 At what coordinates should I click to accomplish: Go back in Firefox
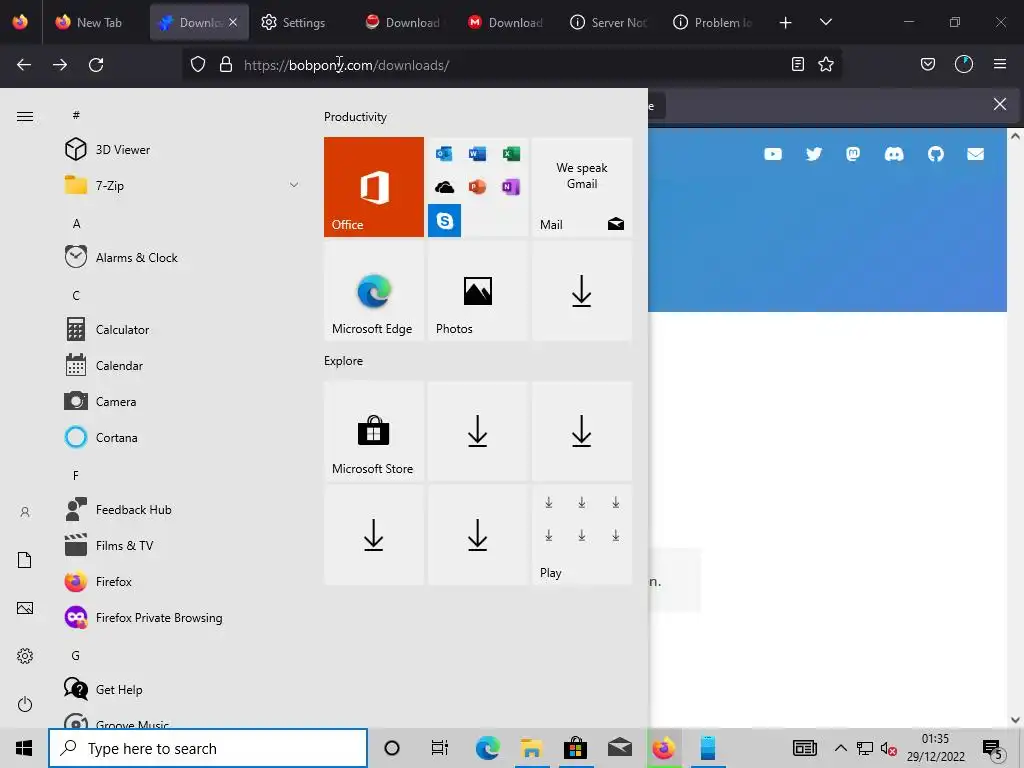24,65
